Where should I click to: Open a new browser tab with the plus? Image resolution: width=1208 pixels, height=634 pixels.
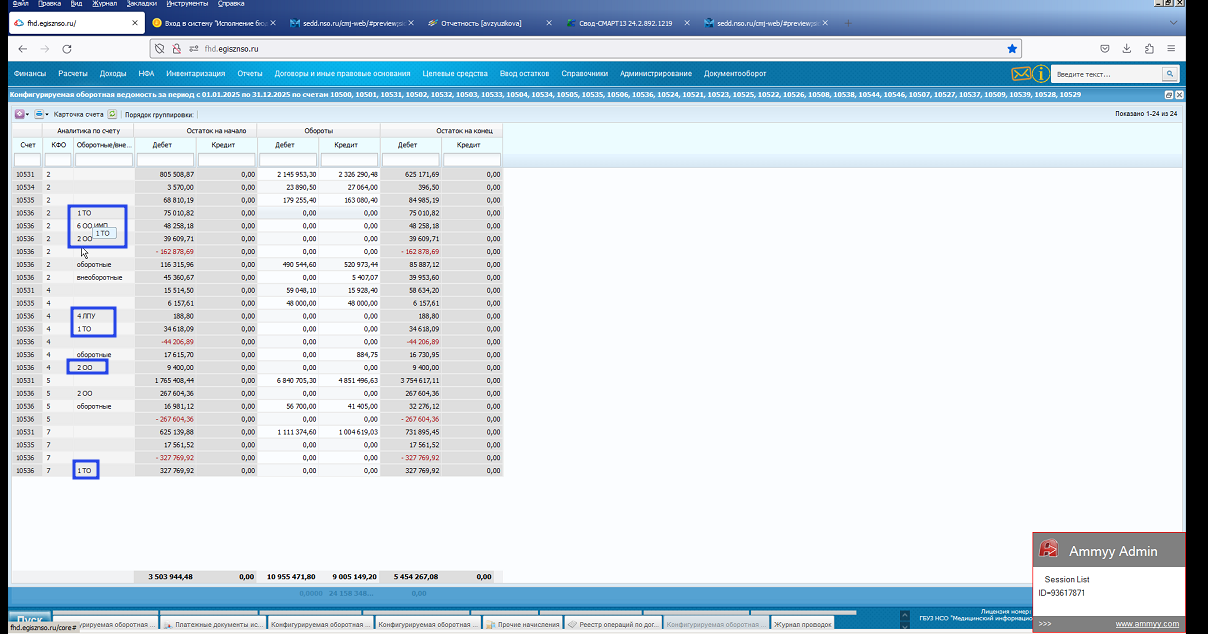point(849,22)
